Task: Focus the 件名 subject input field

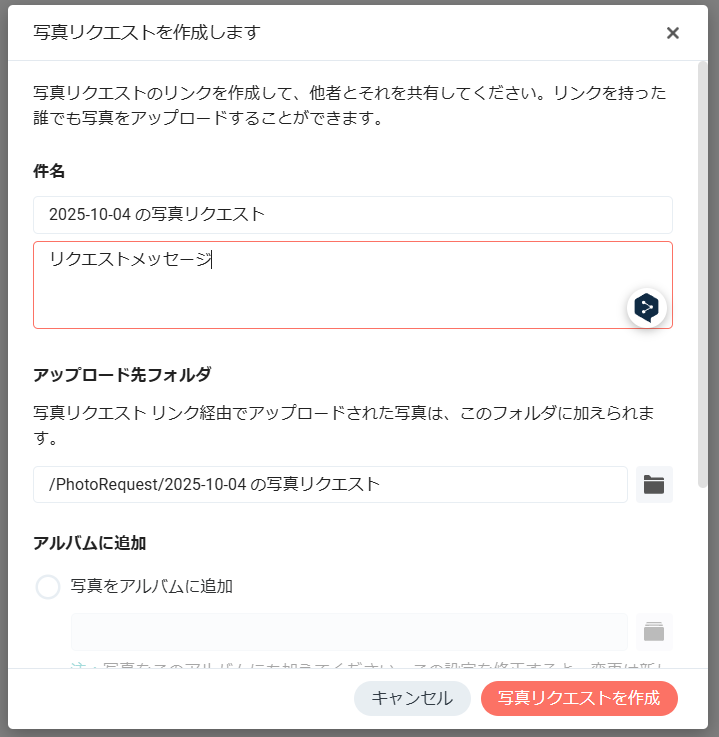Action: [x=353, y=215]
